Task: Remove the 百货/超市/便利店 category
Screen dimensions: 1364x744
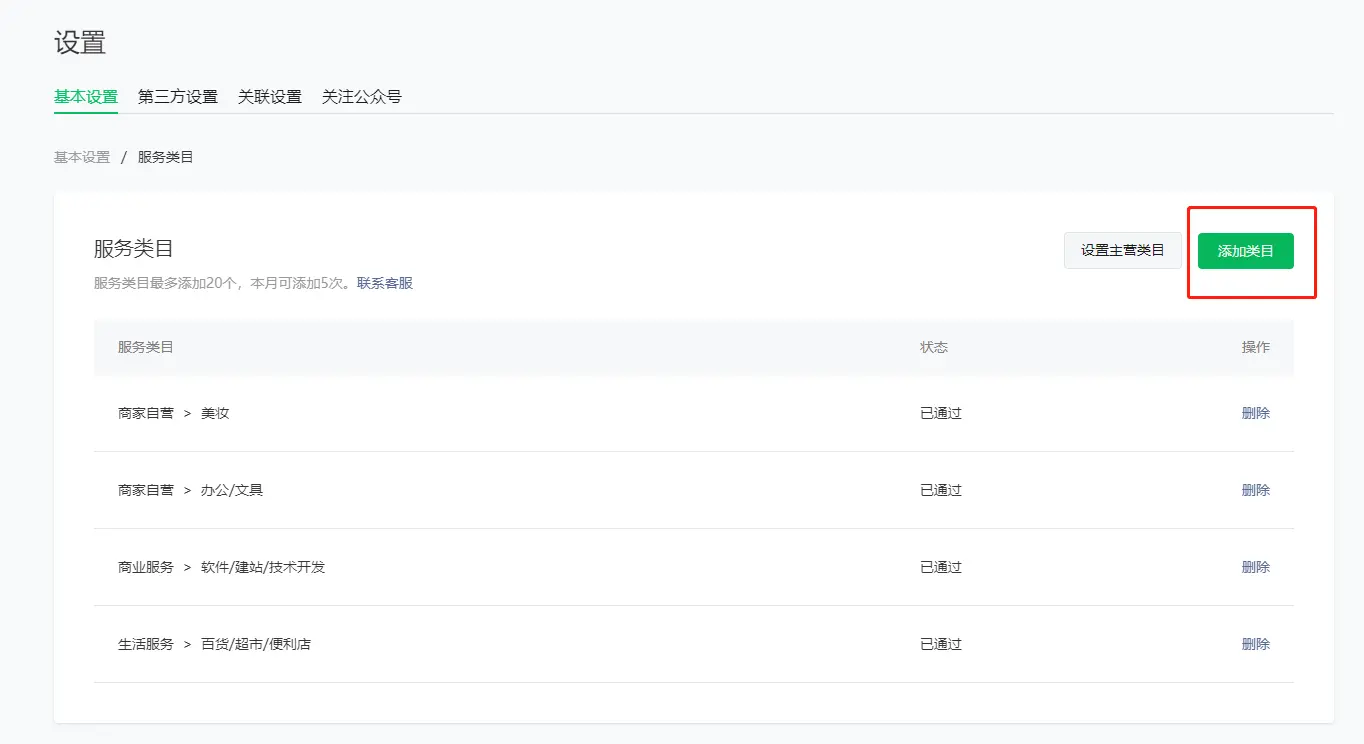Action: click(x=1255, y=644)
